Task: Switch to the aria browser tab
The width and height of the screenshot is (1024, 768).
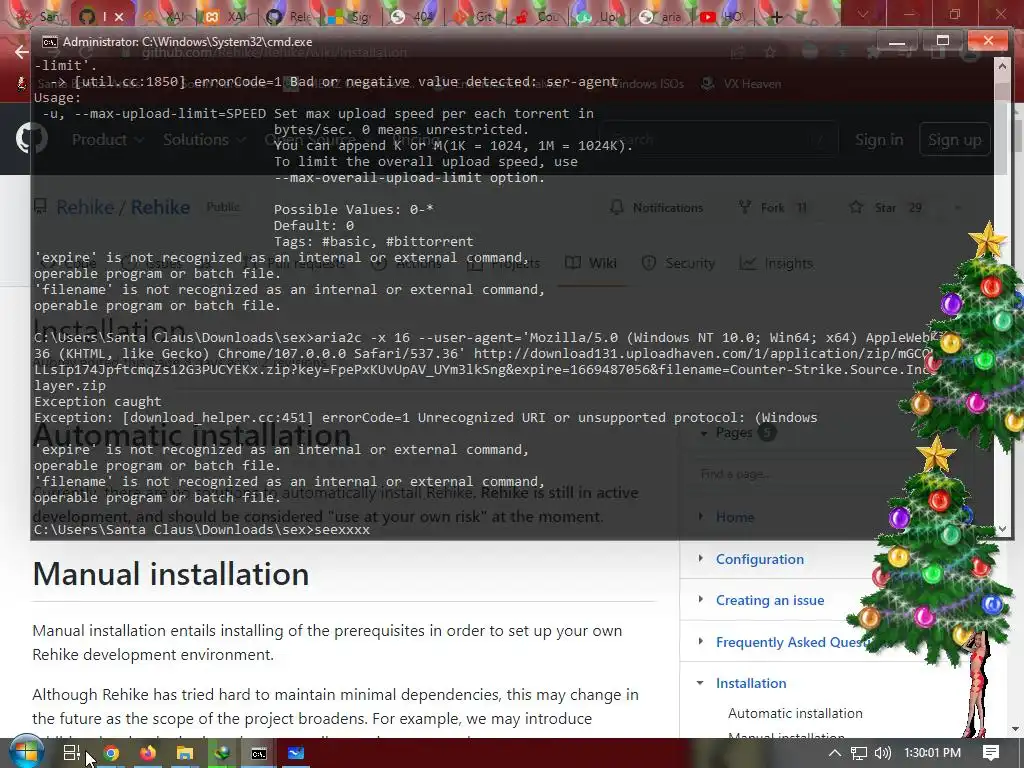Action: coord(662,16)
